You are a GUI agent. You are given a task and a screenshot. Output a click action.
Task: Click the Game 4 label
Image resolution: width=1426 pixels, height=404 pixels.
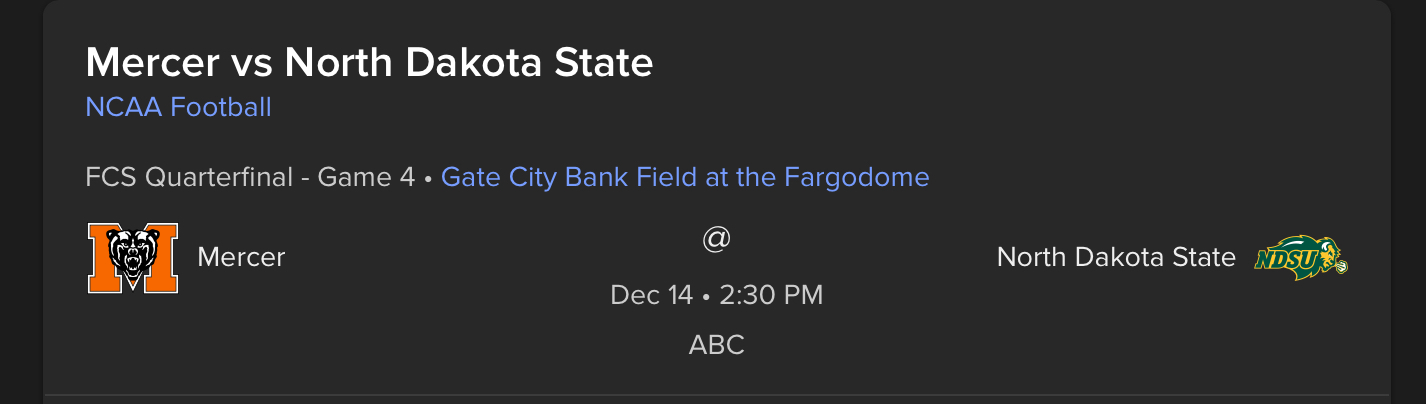(366, 177)
